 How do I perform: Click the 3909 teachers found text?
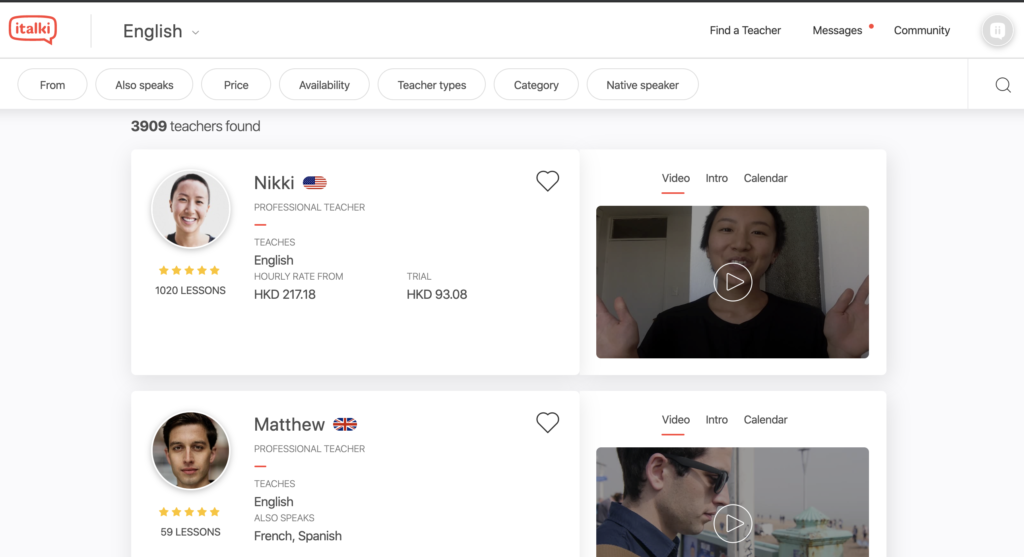coord(195,126)
